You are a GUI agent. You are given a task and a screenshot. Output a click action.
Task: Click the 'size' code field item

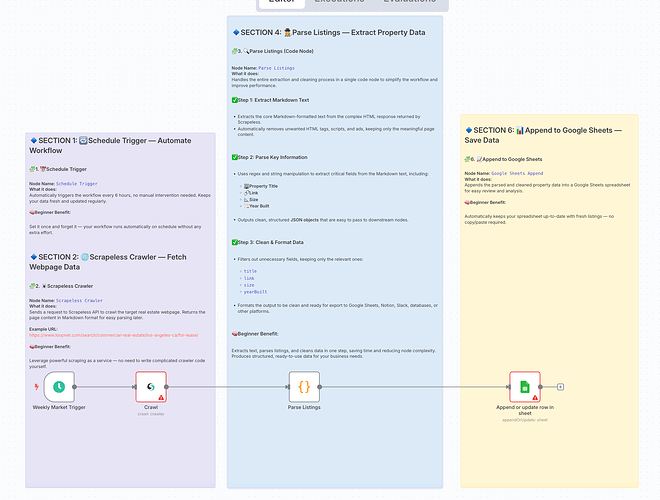coord(249,285)
